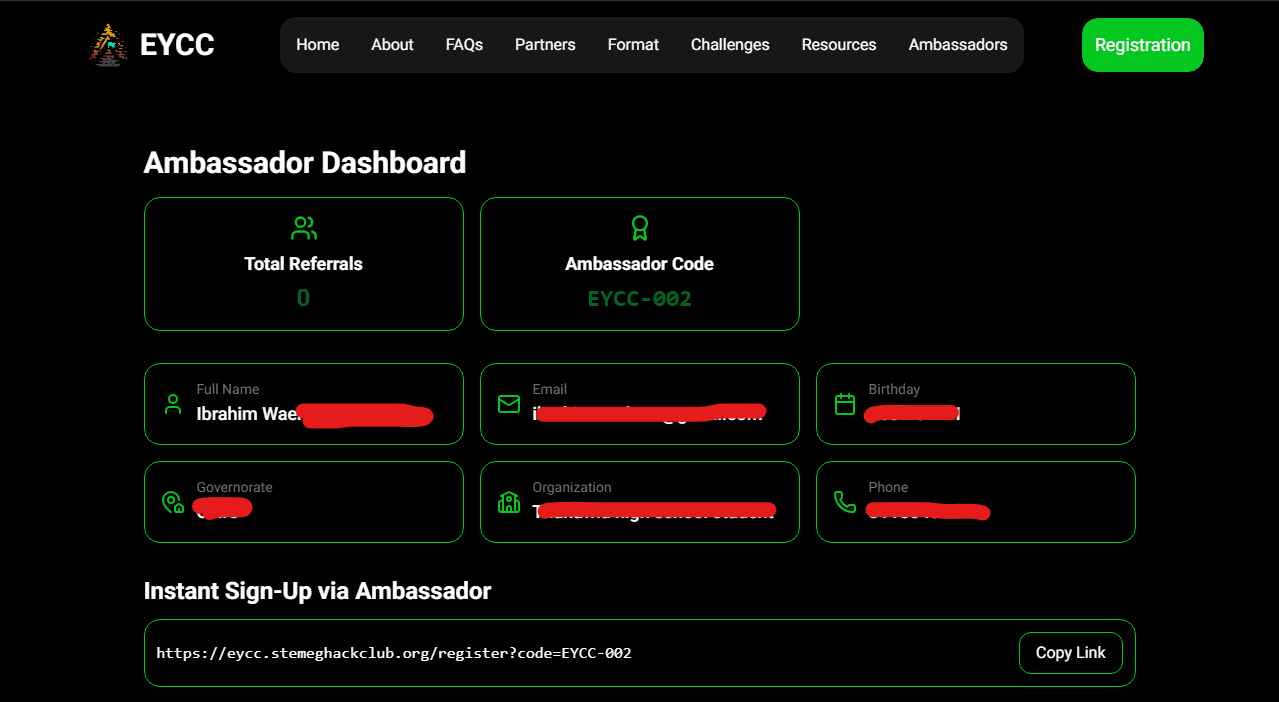Click the Copy Link button
Screen dimensions: 1279x702
click(1070, 653)
